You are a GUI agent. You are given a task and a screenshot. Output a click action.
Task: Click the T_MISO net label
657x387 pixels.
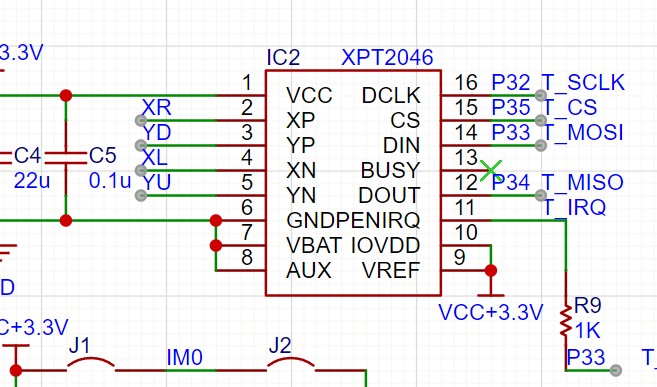coord(583,182)
